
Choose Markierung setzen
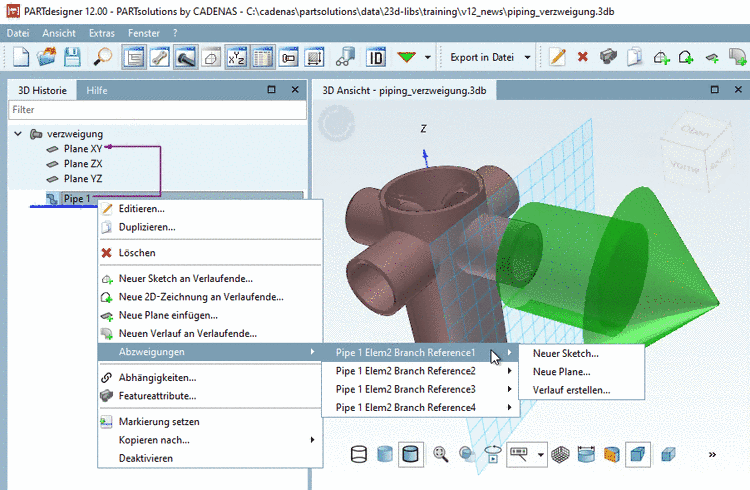tap(210, 422)
